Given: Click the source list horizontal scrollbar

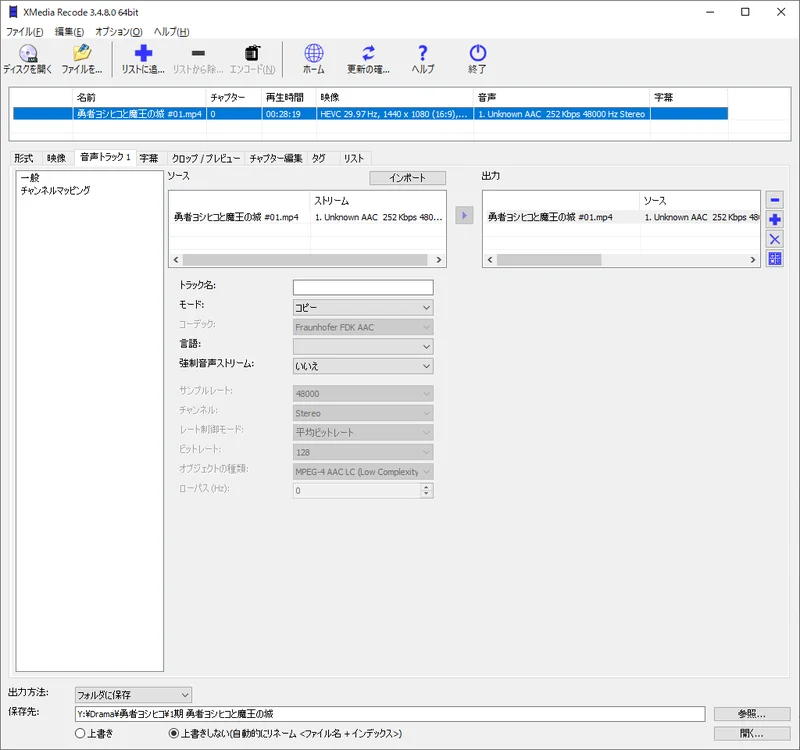Looking at the screenshot, I should pos(306,259).
